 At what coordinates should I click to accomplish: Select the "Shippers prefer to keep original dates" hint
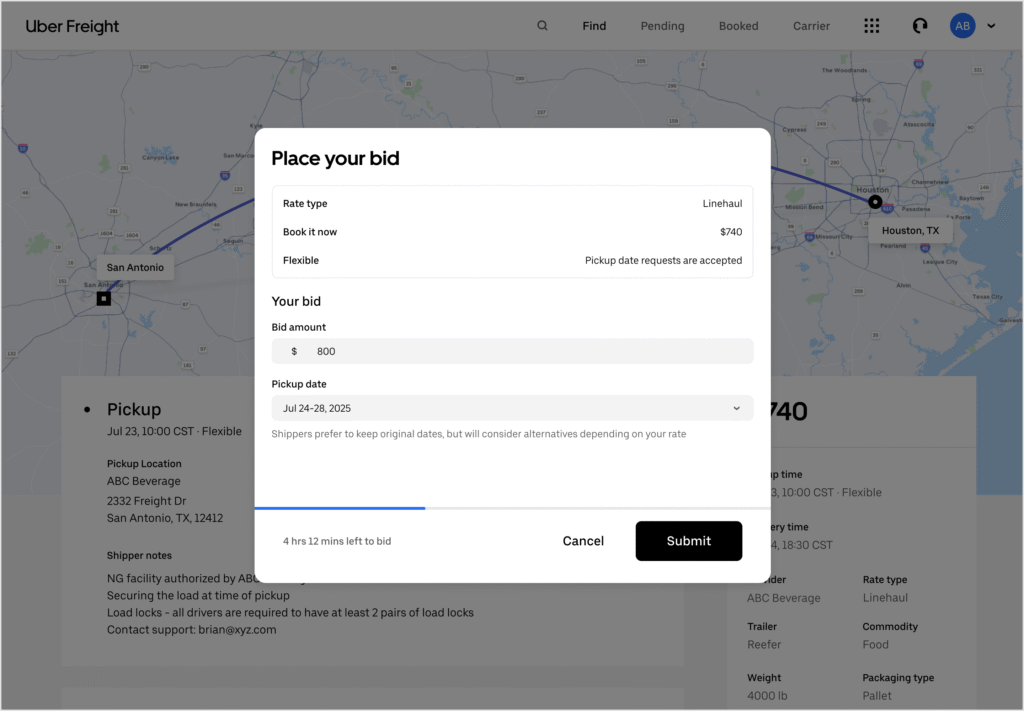[479, 434]
